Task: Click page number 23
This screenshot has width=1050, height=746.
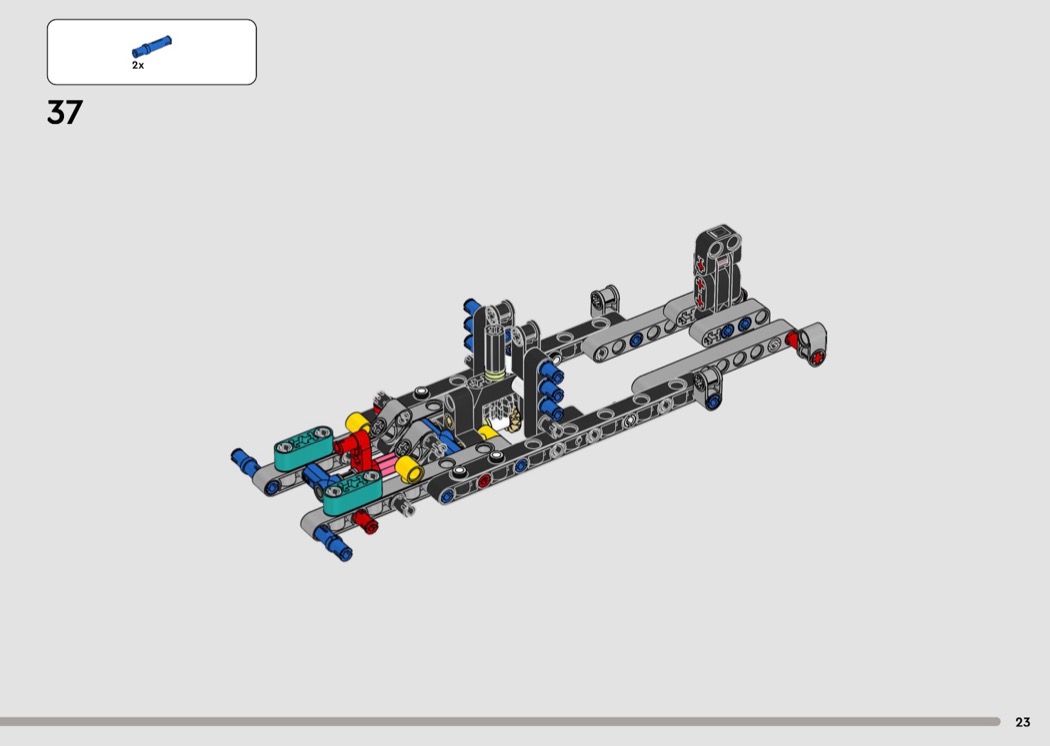Action: click(1022, 722)
